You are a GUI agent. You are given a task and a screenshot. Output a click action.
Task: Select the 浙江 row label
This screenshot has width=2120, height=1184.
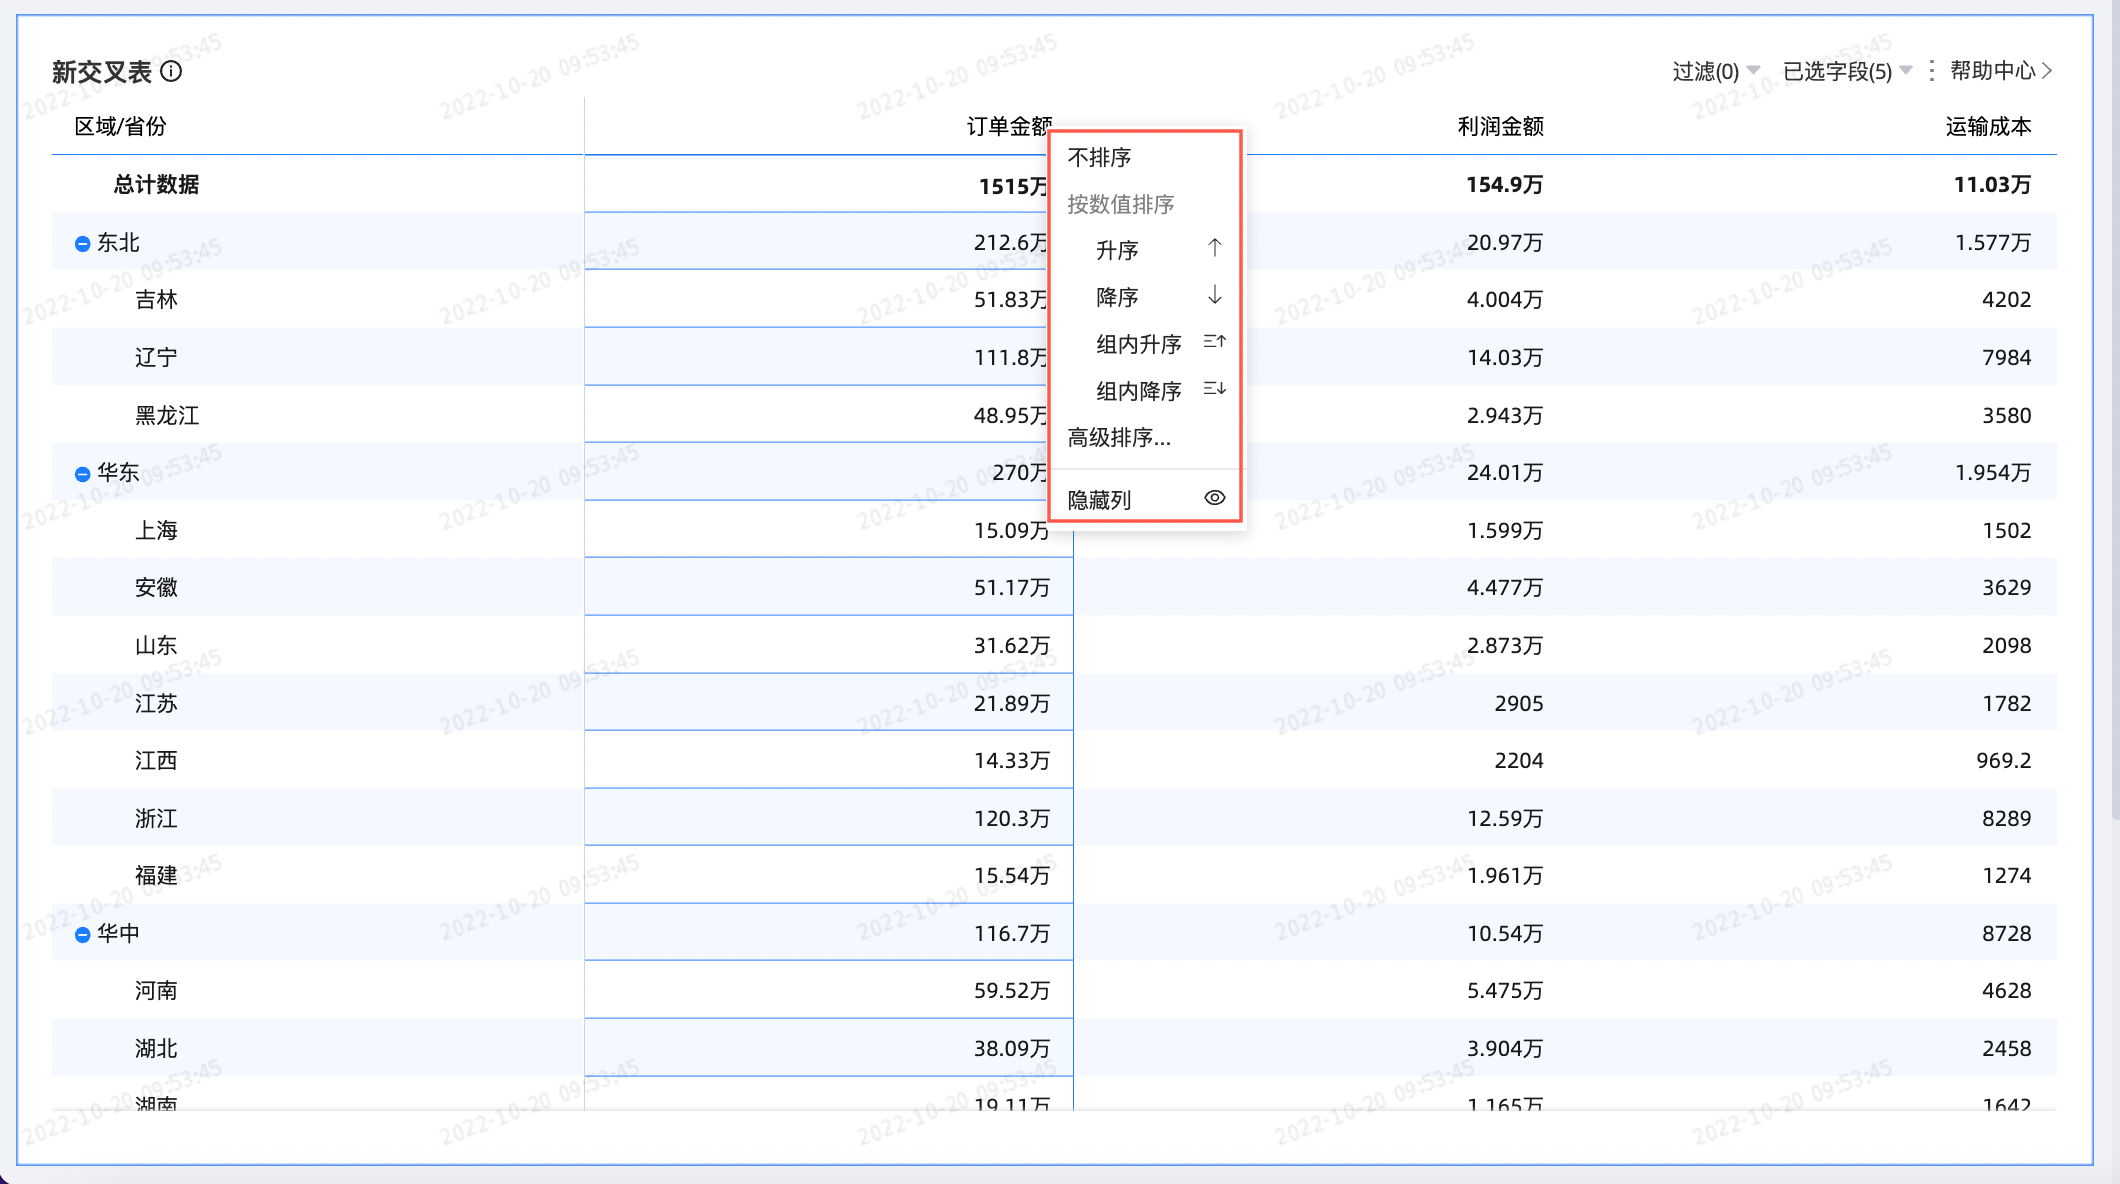click(x=156, y=818)
